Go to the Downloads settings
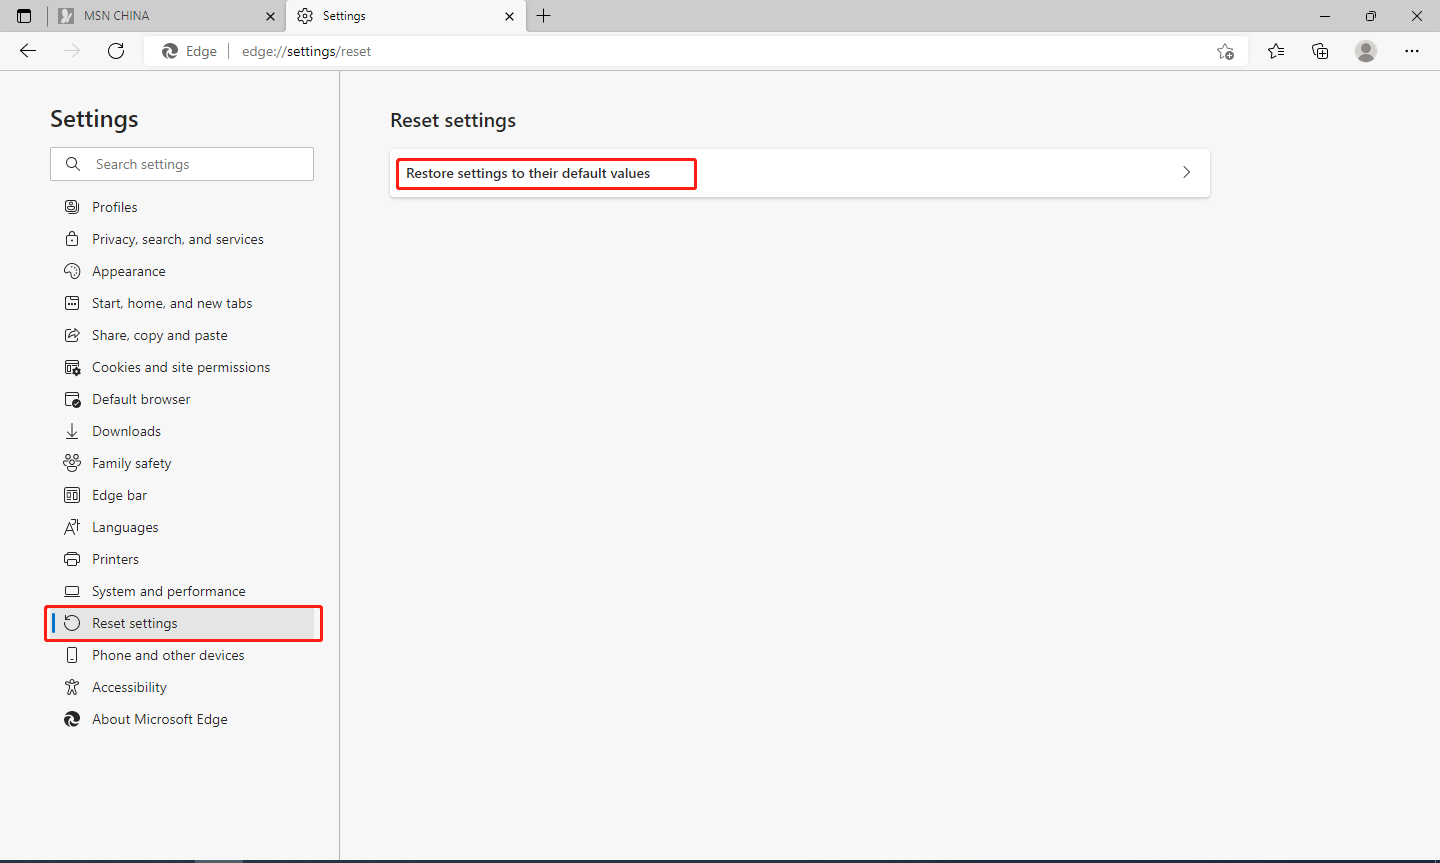Viewport: 1440px width, 863px height. 125,430
